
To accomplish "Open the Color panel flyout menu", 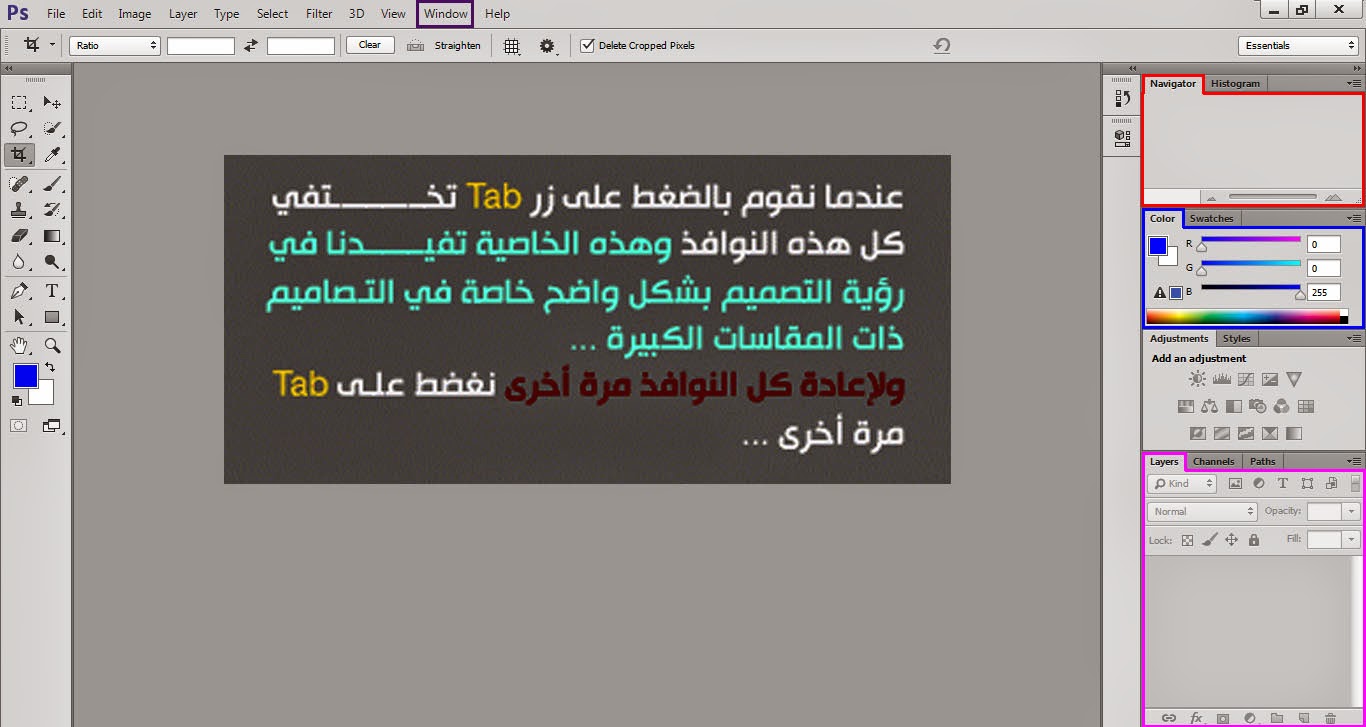I will [1354, 218].
